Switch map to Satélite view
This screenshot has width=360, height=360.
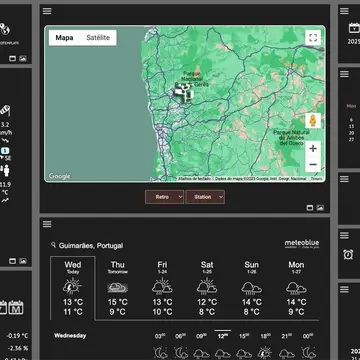point(98,38)
